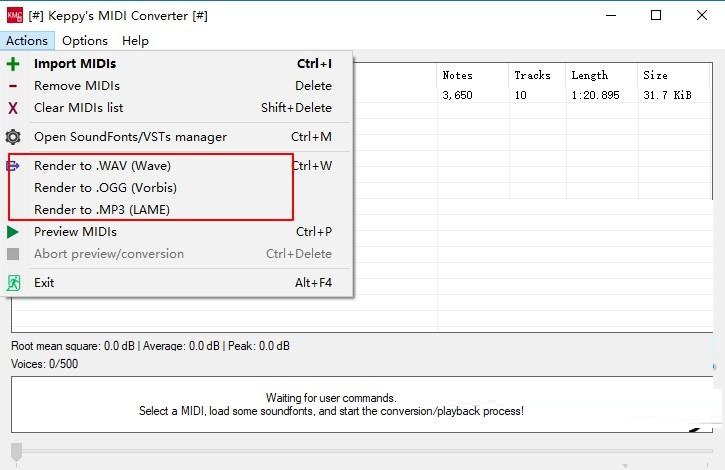The width and height of the screenshot is (725, 470).
Task: Open the Actions menu
Action: 27,41
